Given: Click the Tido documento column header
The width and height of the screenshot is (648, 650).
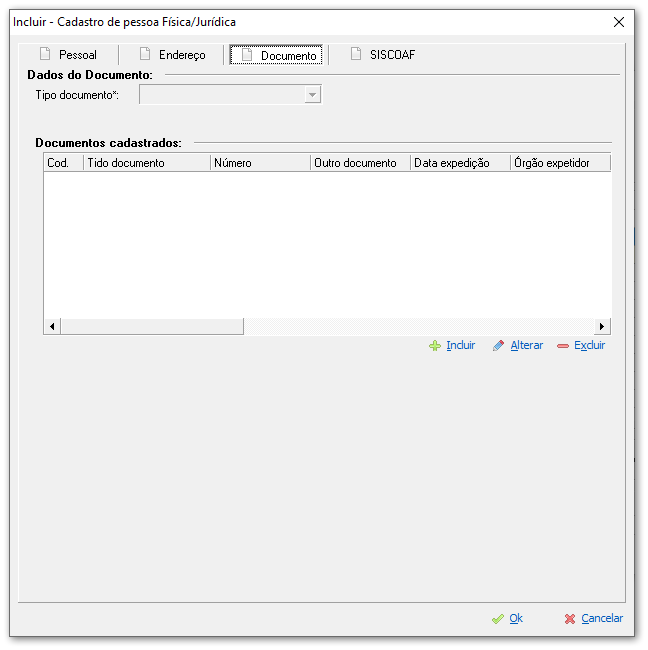Looking at the screenshot, I should 147,163.
